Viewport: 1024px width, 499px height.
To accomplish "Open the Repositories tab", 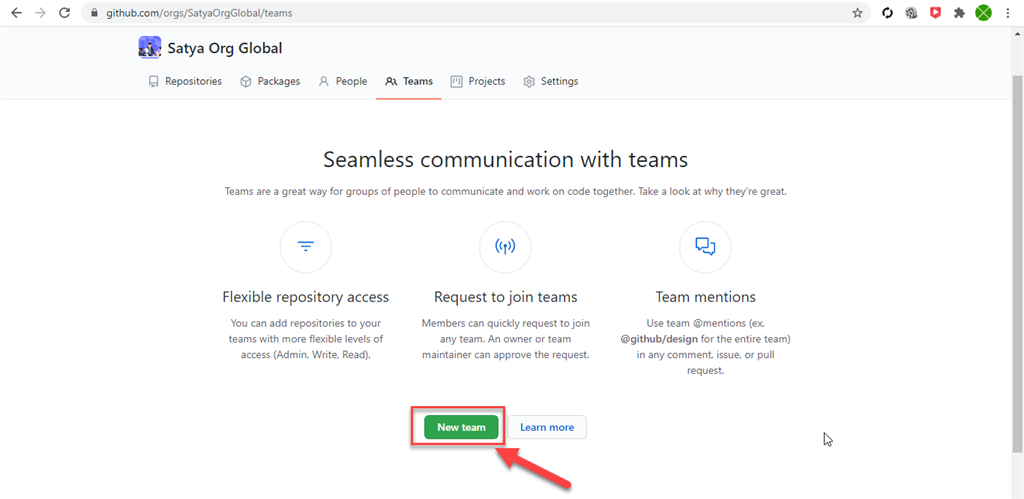I will point(185,82).
